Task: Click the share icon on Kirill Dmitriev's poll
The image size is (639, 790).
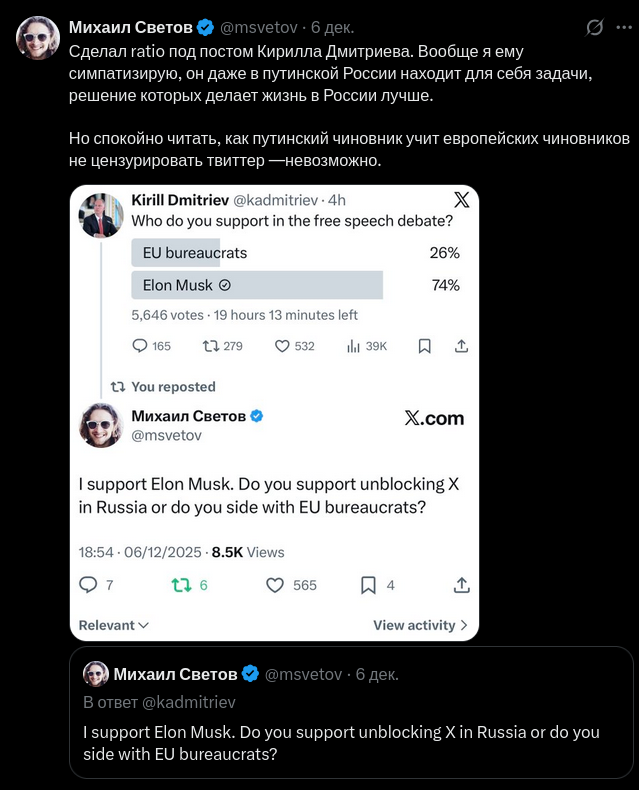Action: (x=461, y=346)
